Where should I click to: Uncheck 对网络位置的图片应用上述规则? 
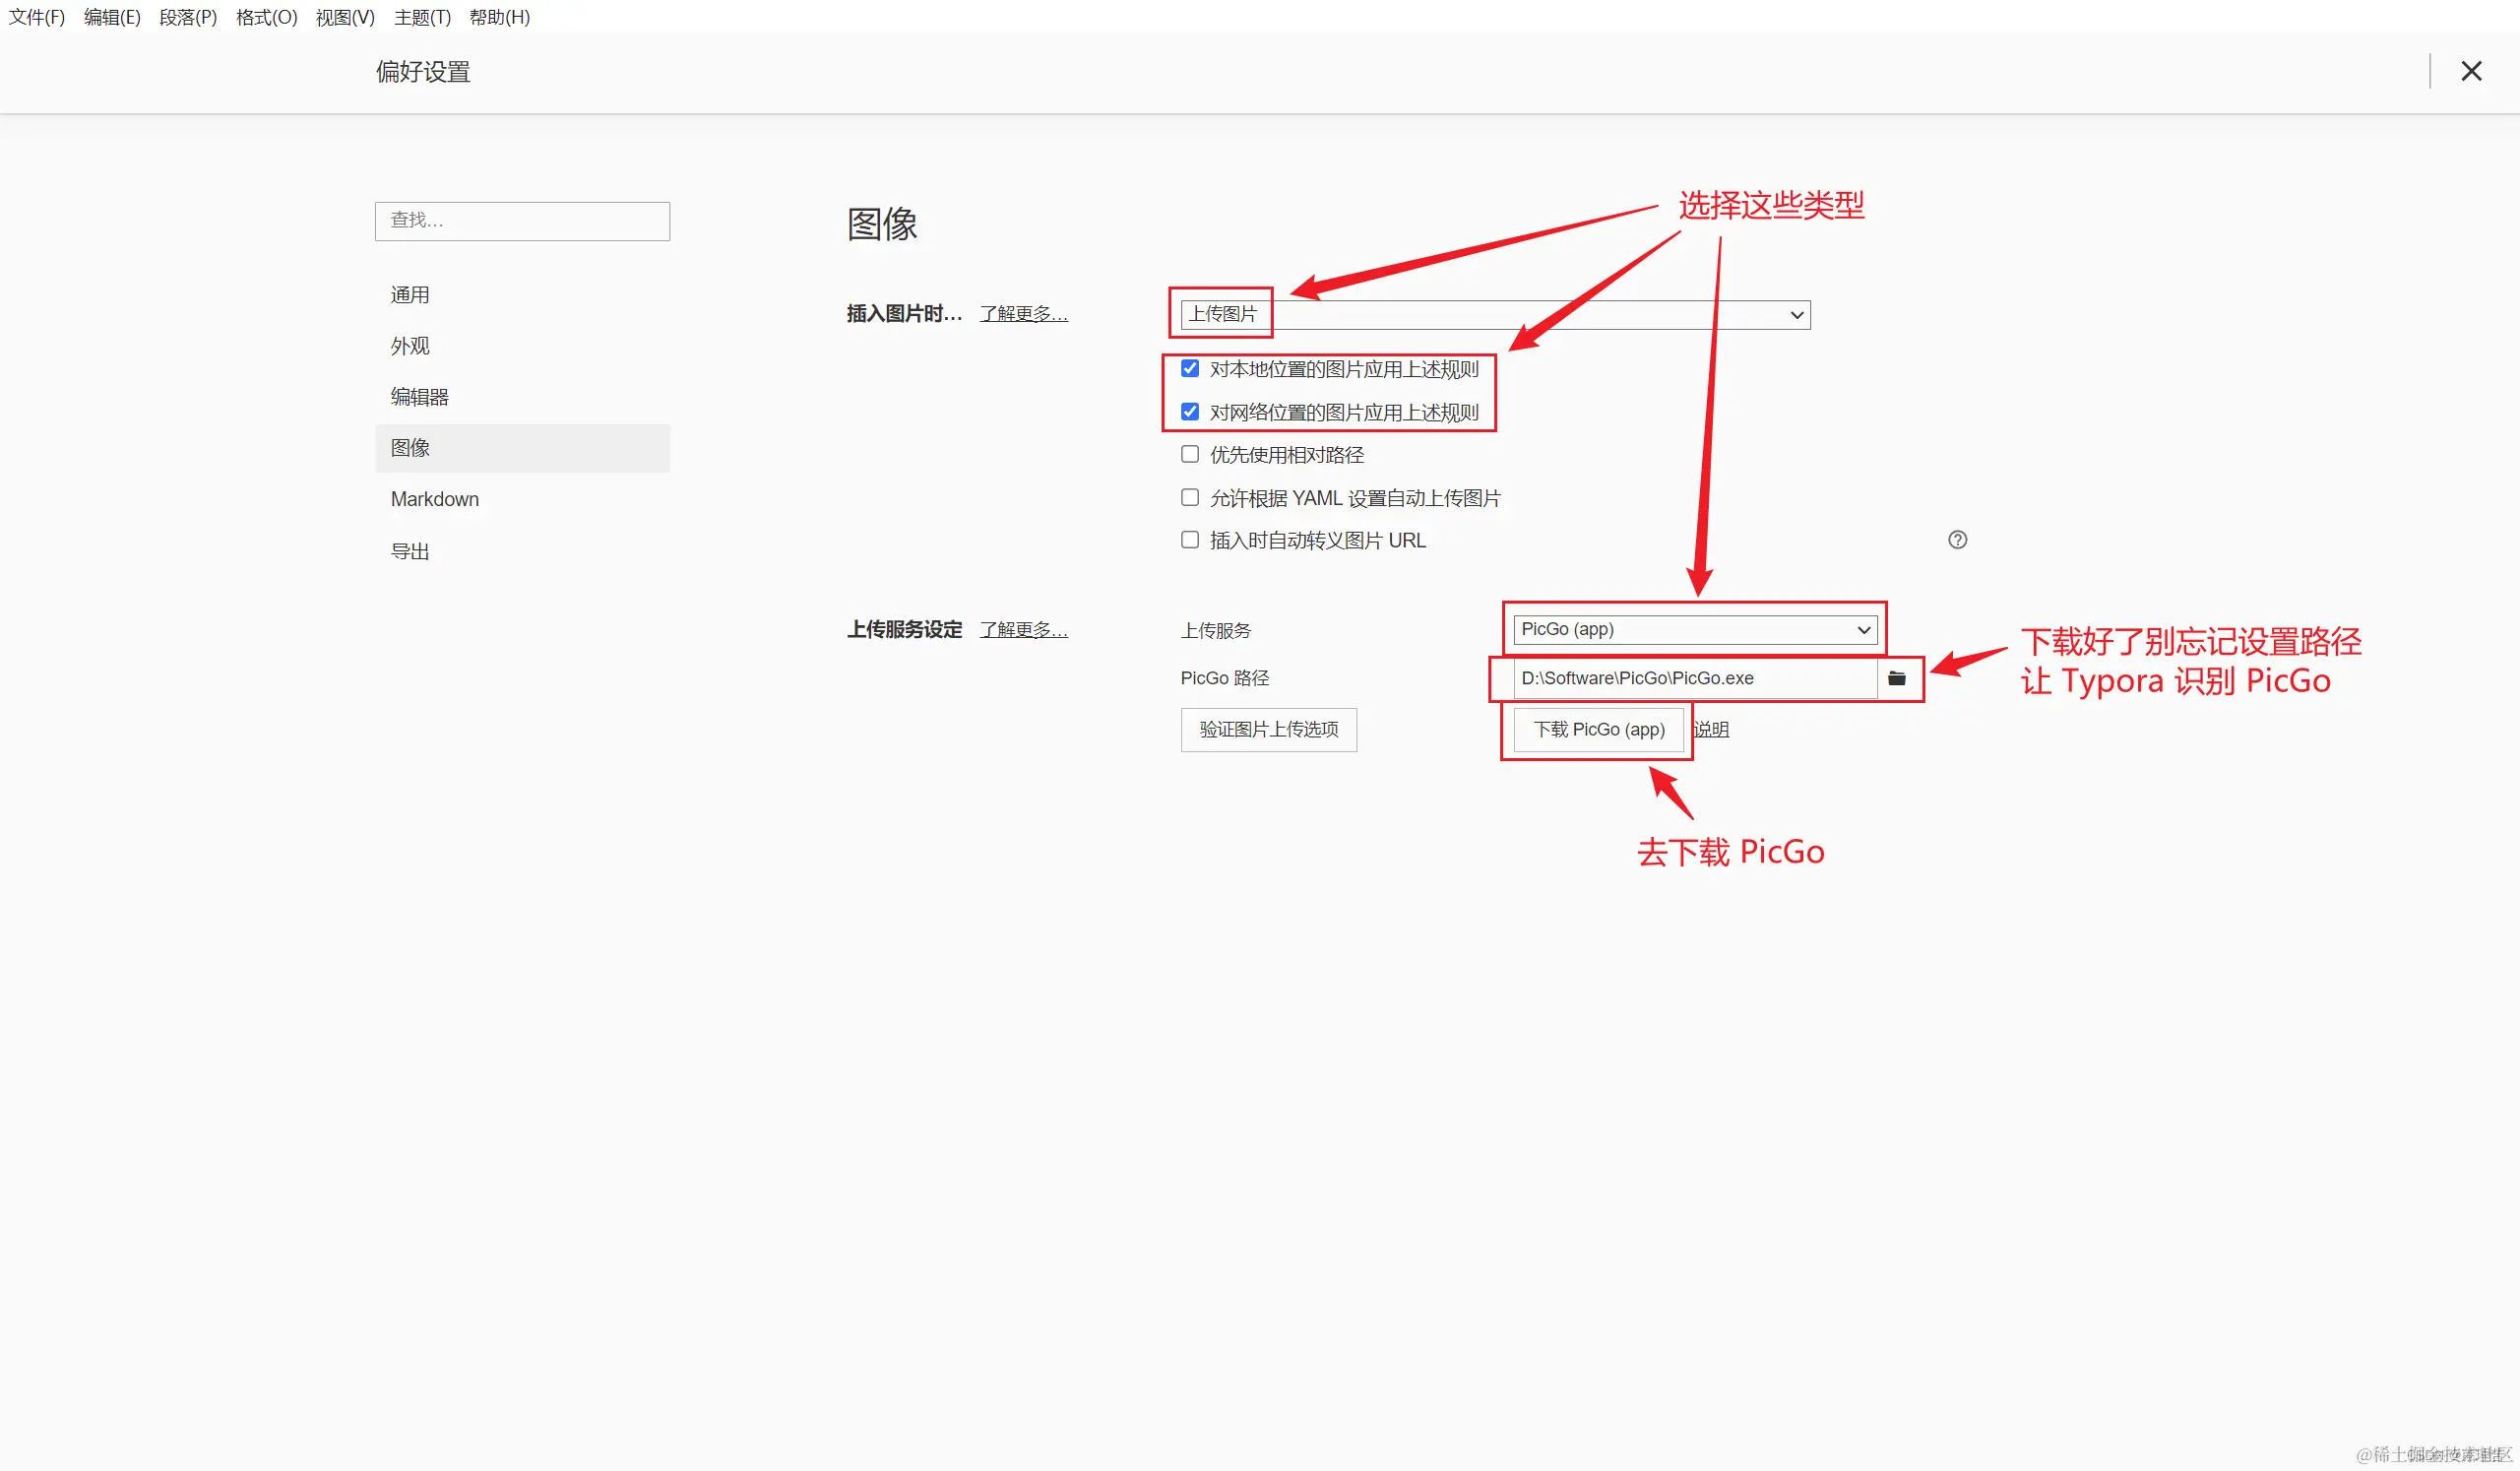click(1189, 411)
